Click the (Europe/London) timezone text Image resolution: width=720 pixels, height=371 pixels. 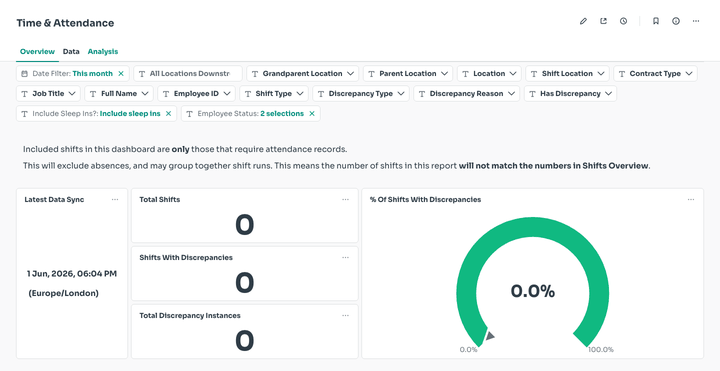click(63, 293)
